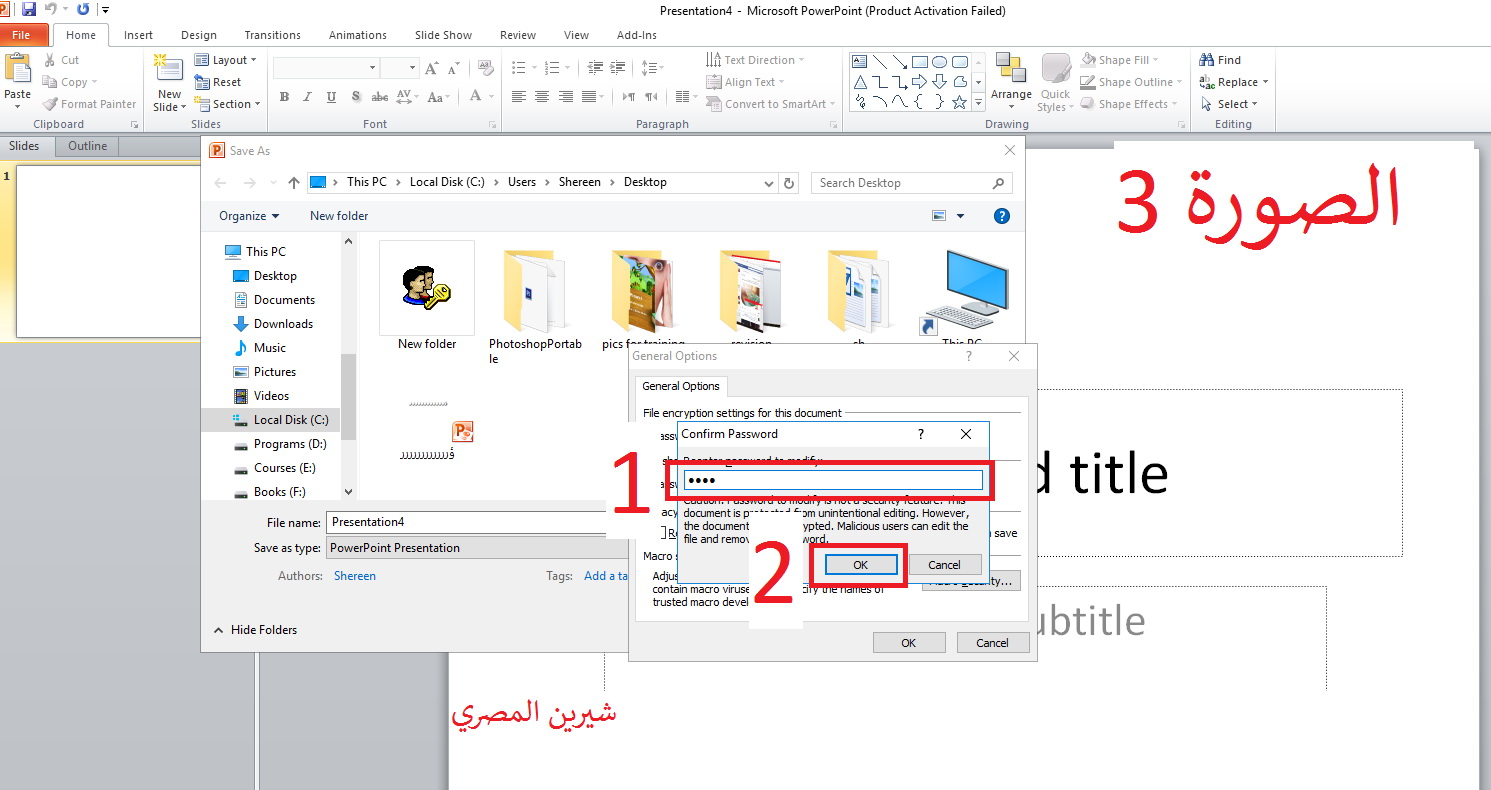The height and width of the screenshot is (790, 1491).
Task: Toggle Strikethrough formatting
Action: point(380,97)
